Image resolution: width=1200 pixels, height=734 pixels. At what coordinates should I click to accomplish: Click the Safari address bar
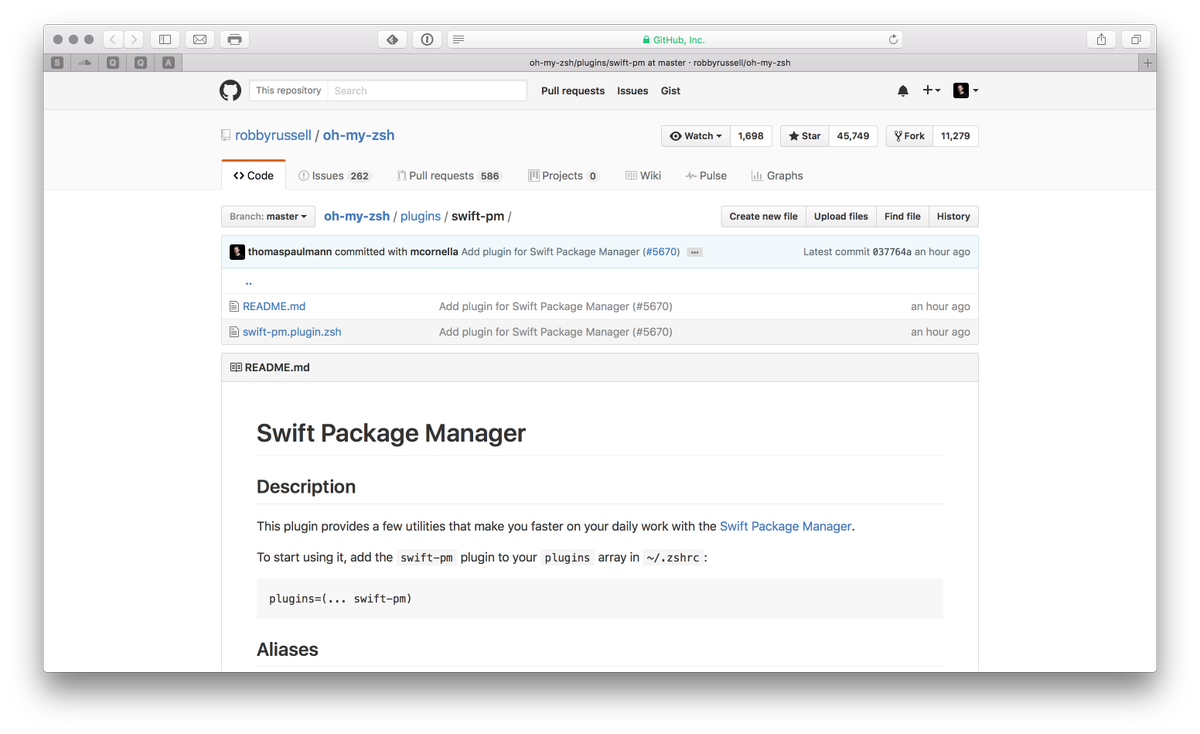675,39
